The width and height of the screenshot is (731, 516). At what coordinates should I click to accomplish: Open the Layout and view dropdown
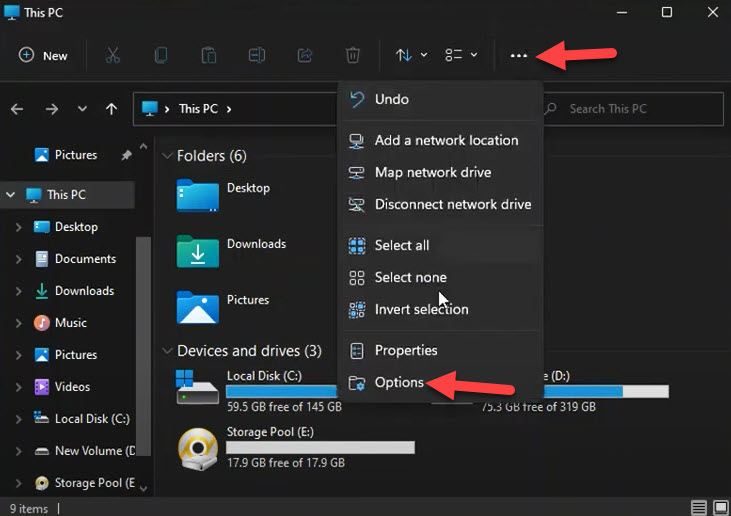(x=461, y=55)
